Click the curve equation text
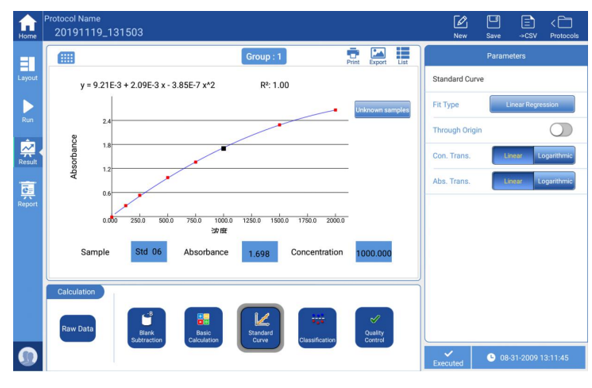 pyautogui.click(x=148, y=85)
